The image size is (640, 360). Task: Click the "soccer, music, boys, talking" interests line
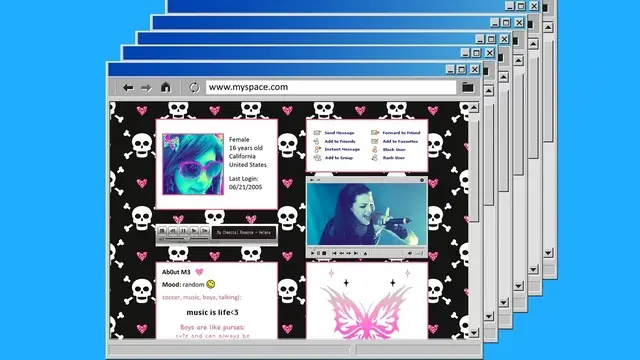[202, 297]
